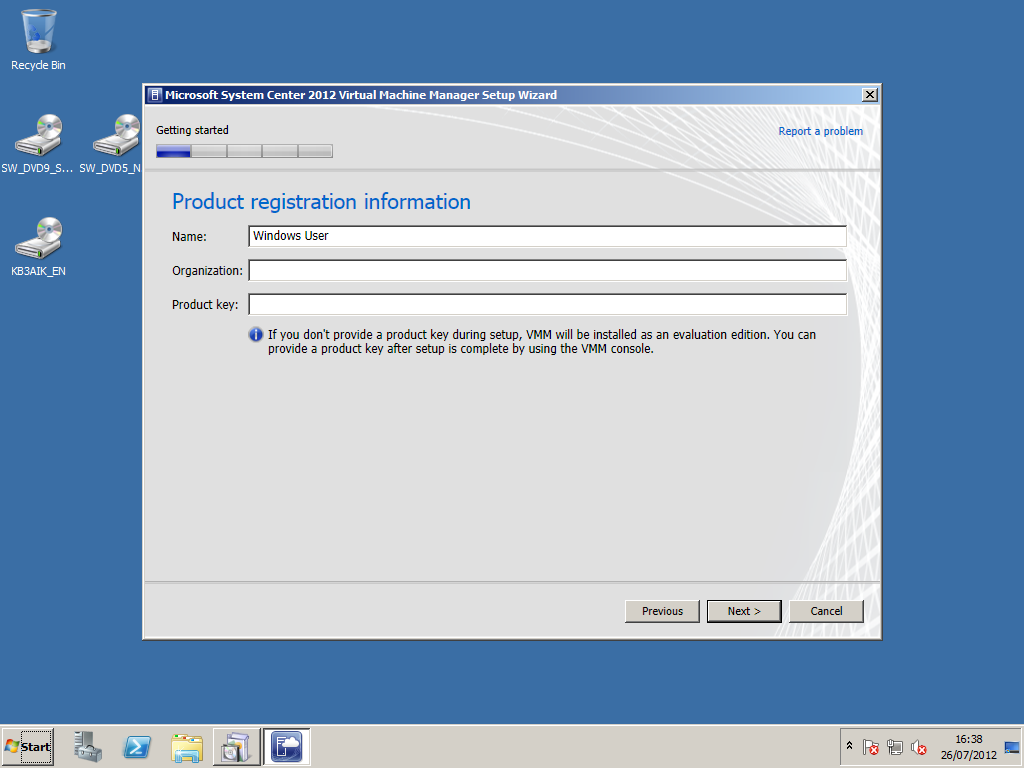Screen dimensions: 1024x768
Task: Click the Product registration information heading
Action: 321,202
